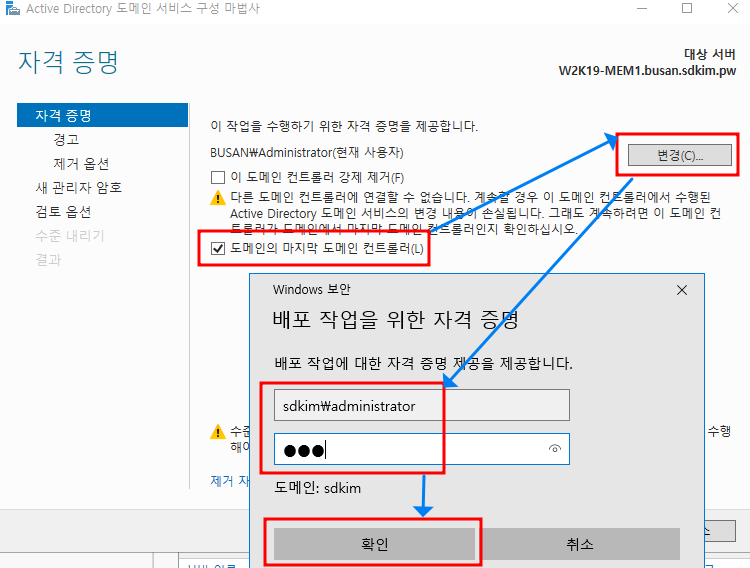Image resolution: width=750 pixels, height=568 pixels.
Task: Cancel the dialog with 취소 button
Action: click(x=579, y=544)
